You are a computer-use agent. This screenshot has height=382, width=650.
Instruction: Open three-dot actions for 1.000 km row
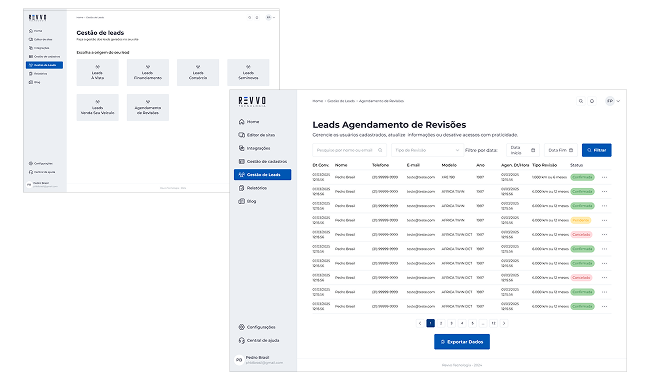tap(604, 177)
